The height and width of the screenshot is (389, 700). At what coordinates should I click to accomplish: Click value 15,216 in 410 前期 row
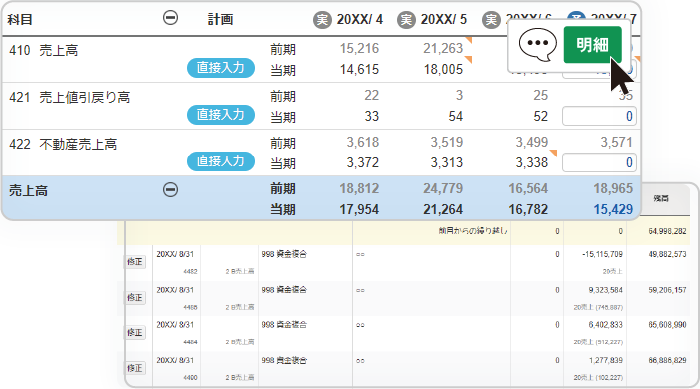coord(359,48)
